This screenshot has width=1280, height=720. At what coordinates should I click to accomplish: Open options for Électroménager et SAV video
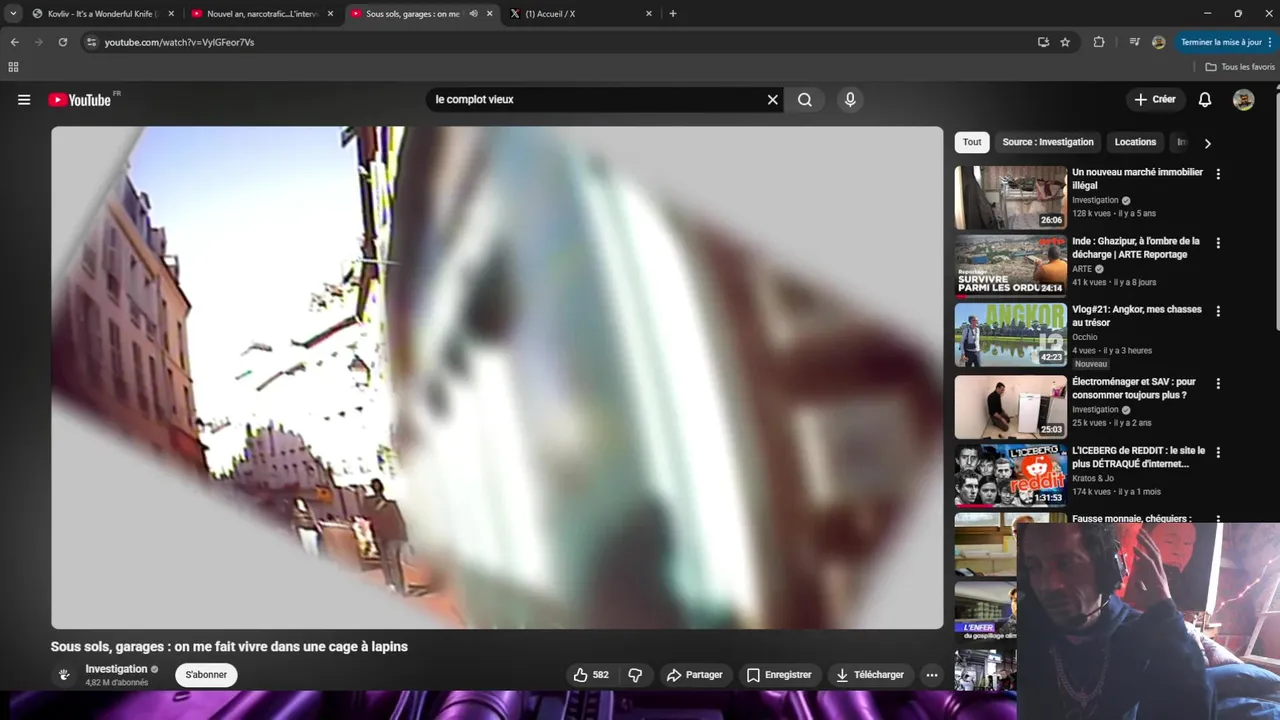click(x=1218, y=384)
